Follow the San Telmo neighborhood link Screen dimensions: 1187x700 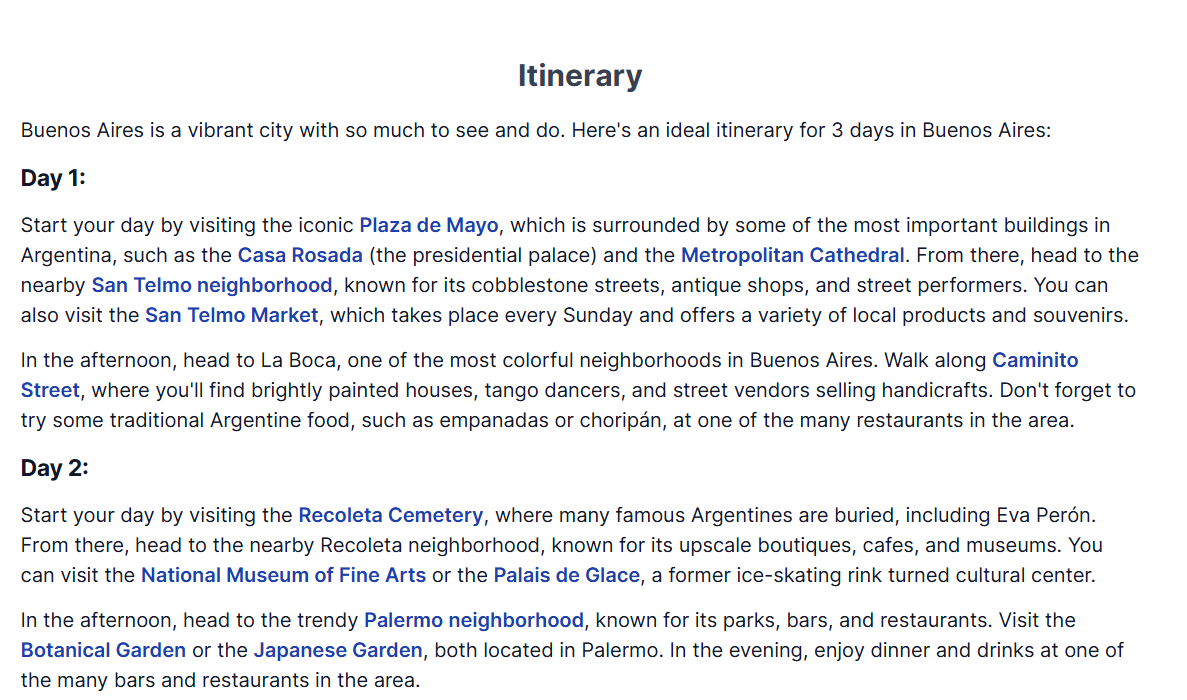tap(212, 285)
